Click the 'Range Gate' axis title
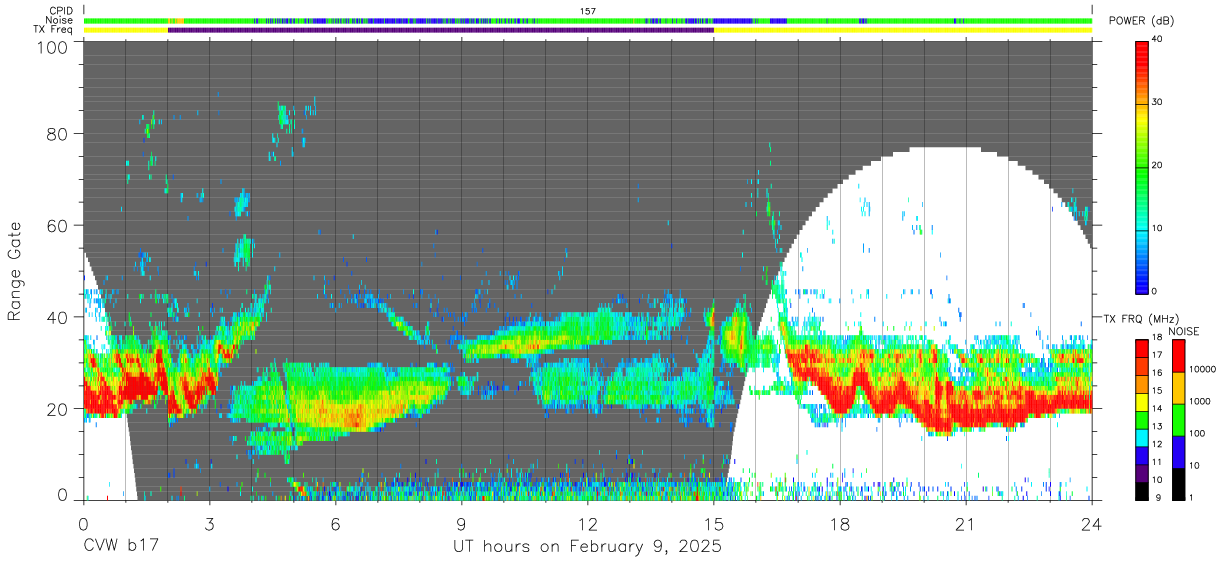 coord(15,271)
